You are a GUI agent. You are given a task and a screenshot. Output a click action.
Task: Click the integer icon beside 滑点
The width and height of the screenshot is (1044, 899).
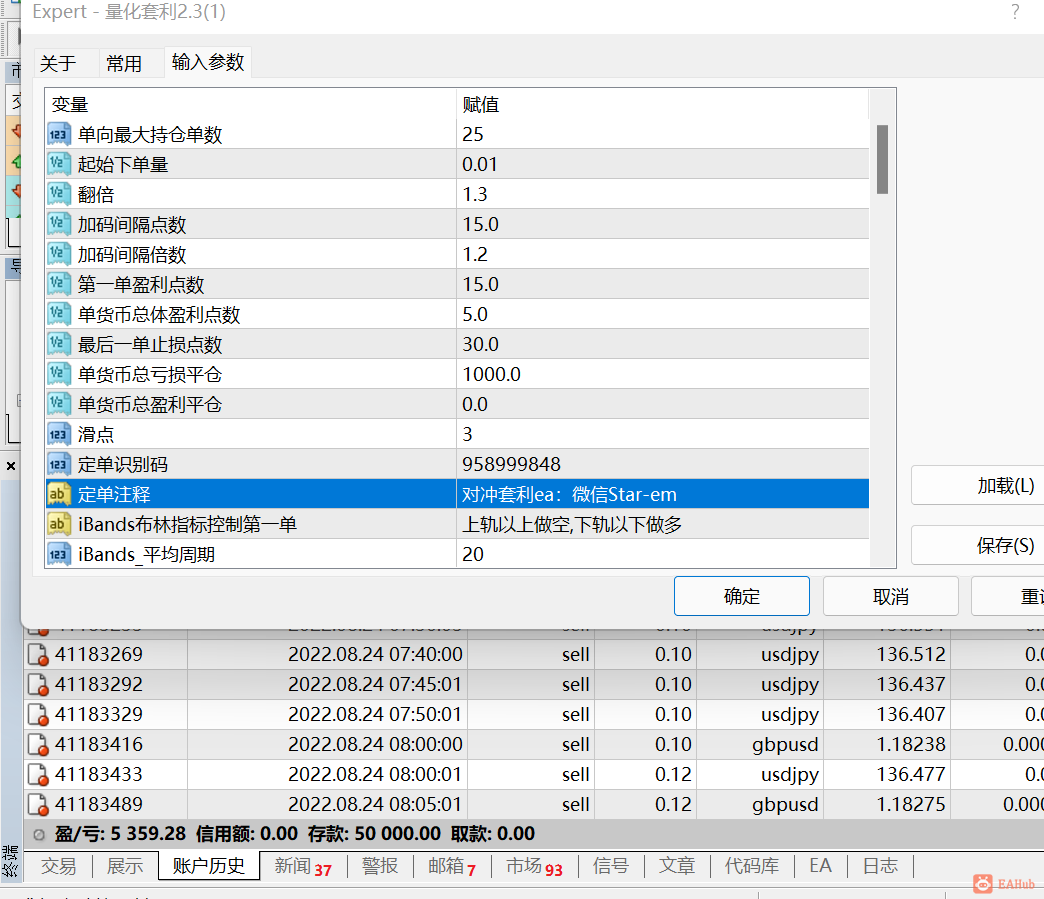tap(59, 434)
